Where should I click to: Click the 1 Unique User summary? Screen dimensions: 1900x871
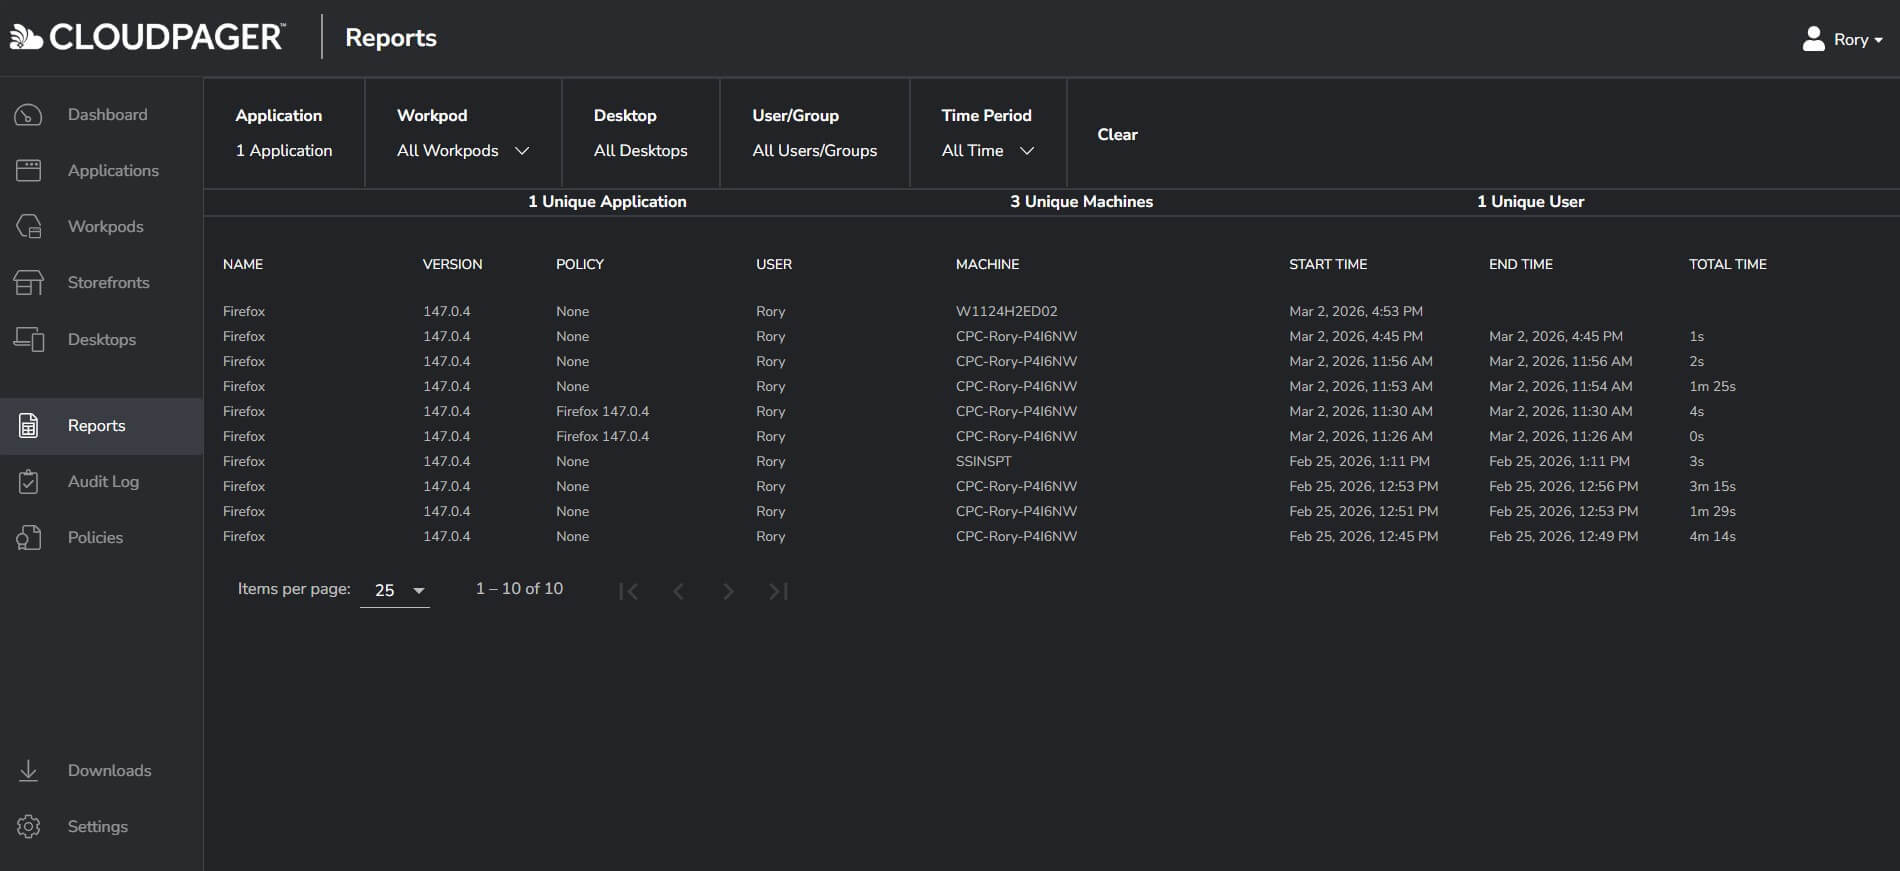tap(1530, 202)
